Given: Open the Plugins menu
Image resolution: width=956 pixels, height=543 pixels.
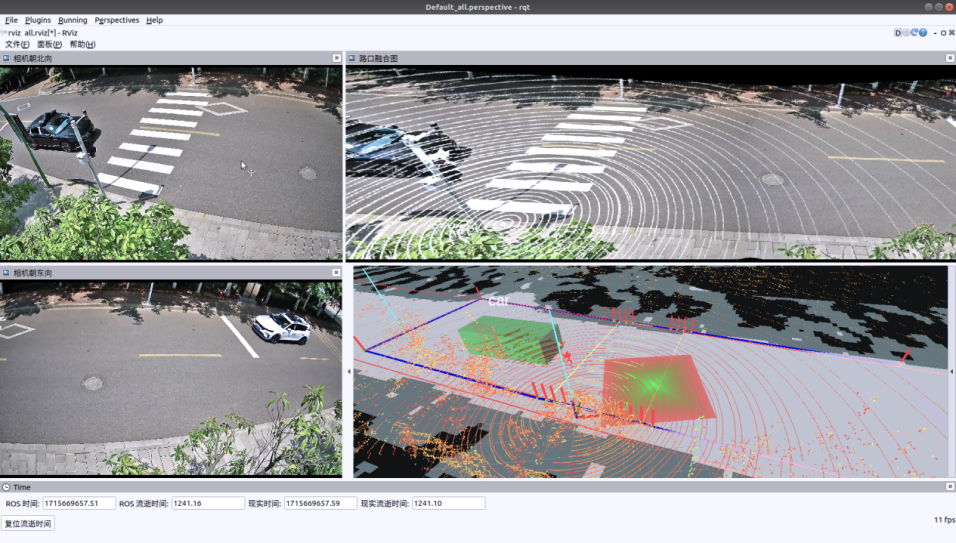Looking at the screenshot, I should click(x=38, y=20).
